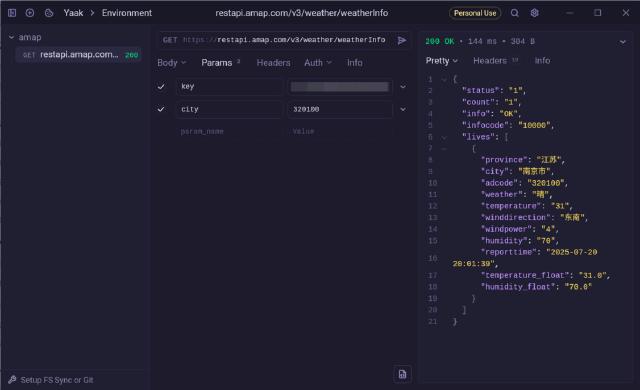Open the Body tab dropdown
640x390 pixels.
point(171,62)
